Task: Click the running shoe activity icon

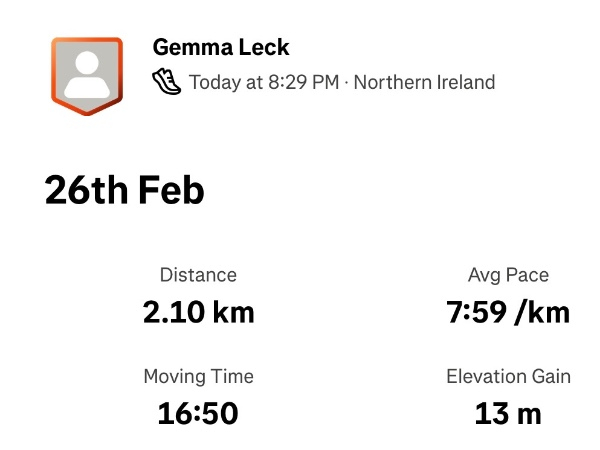Action: point(167,81)
